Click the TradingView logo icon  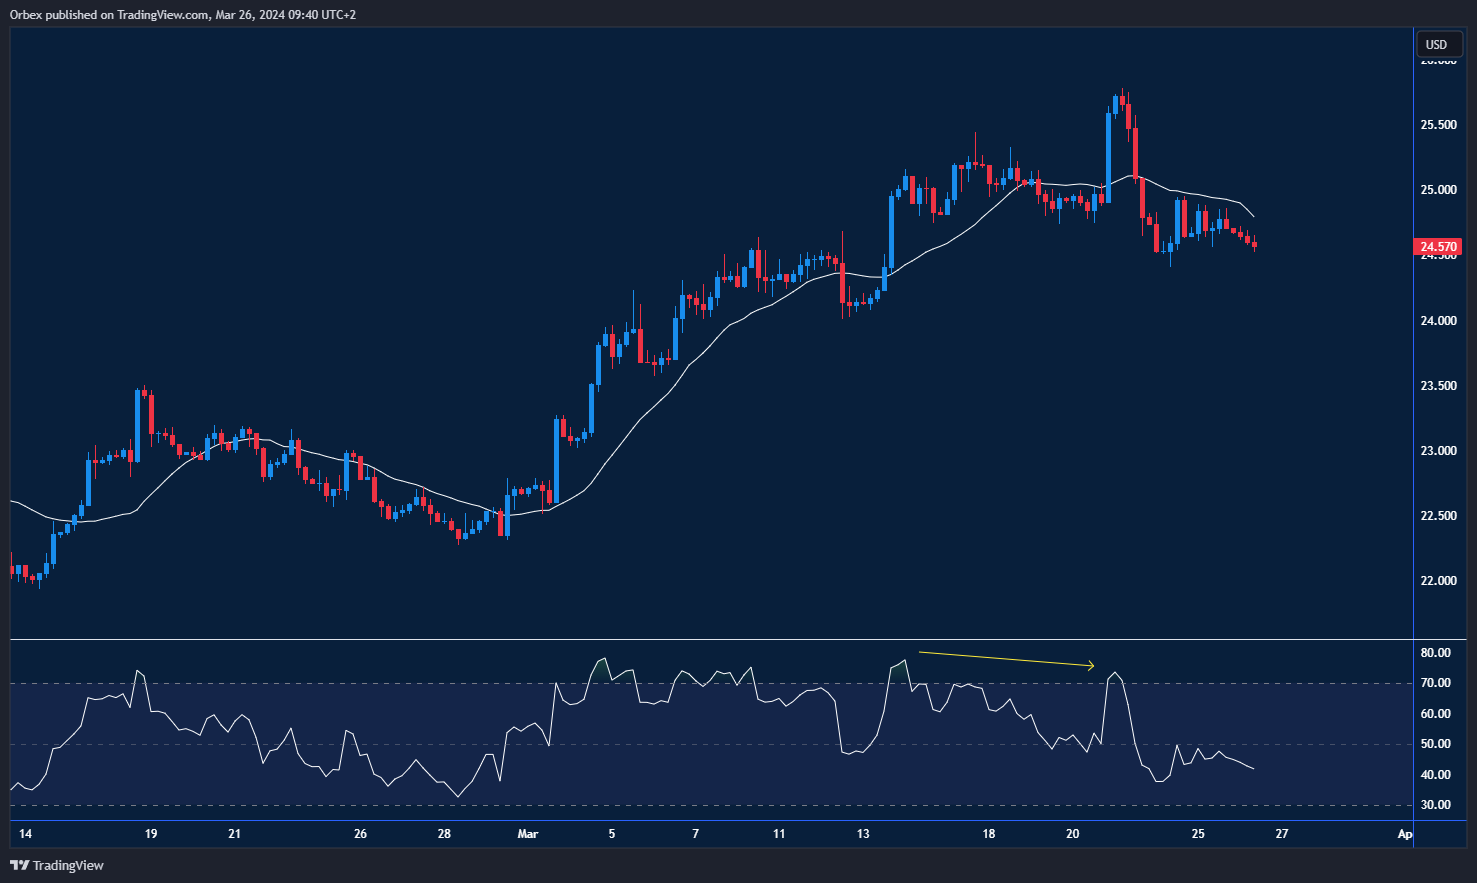(19, 865)
